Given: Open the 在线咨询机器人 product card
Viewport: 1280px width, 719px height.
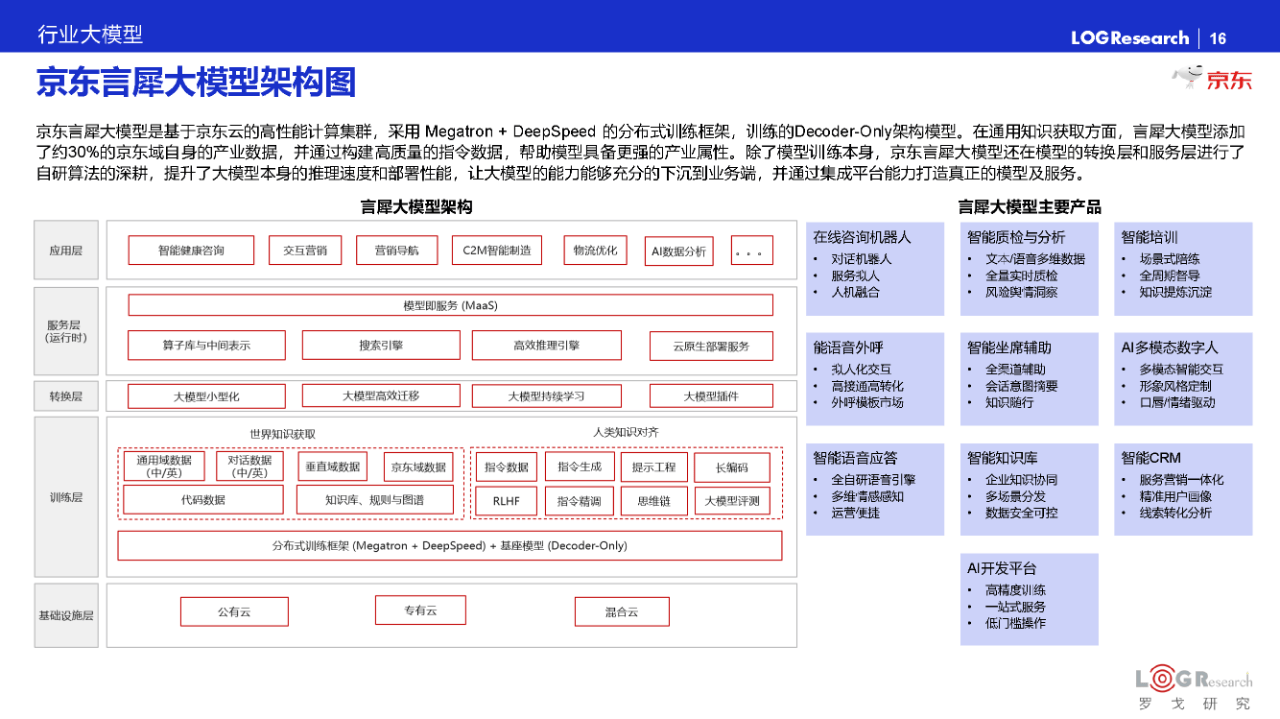Looking at the screenshot, I should [x=875, y=268].
